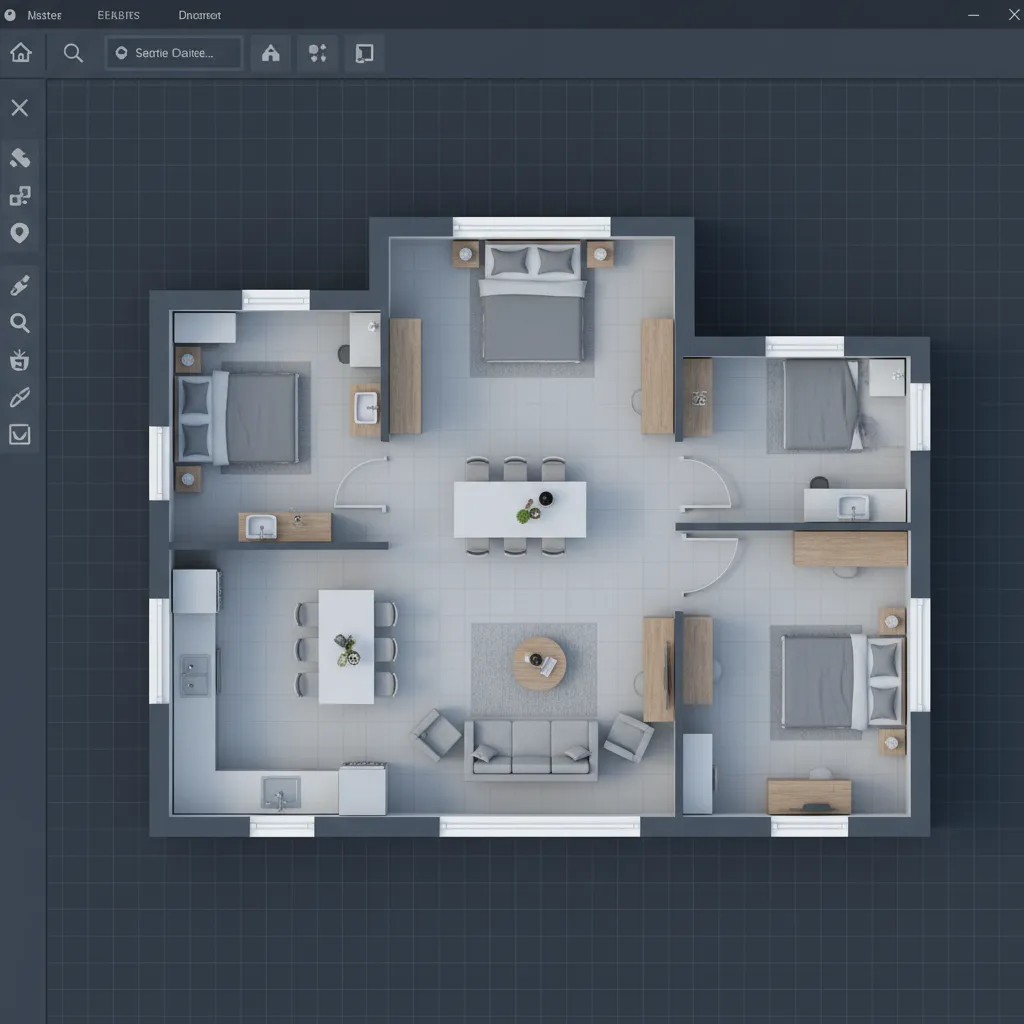Open the Dnarset menu item

point(199,15)
